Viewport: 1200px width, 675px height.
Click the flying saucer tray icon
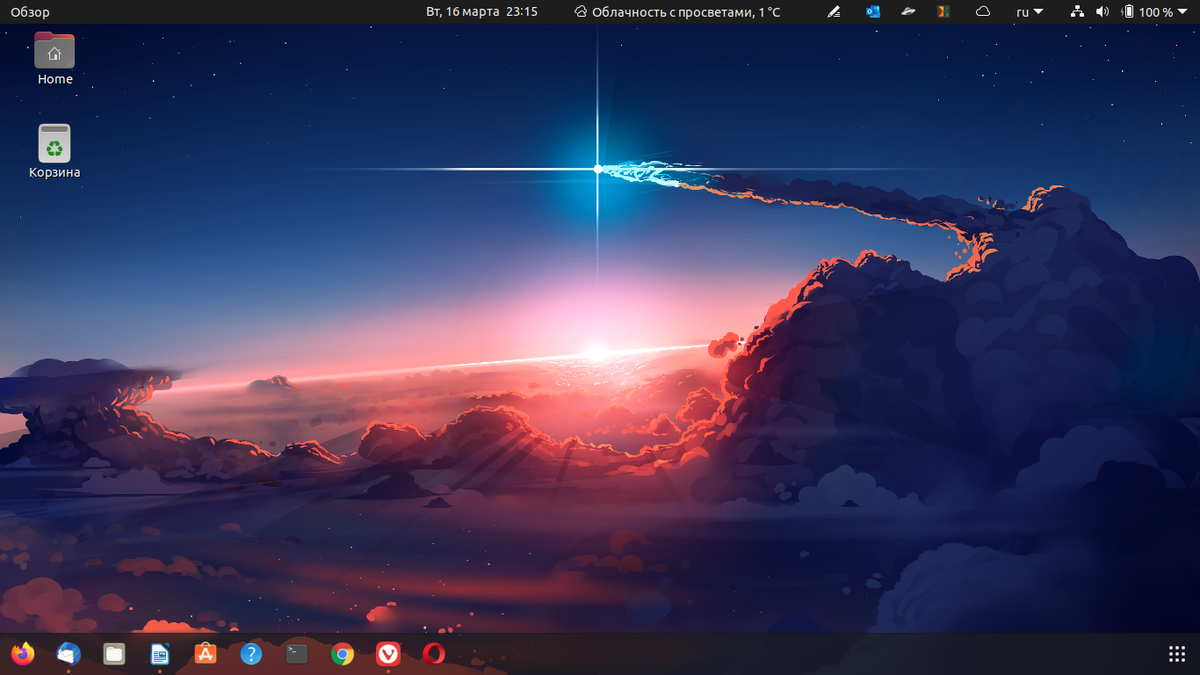pos(908,12)
